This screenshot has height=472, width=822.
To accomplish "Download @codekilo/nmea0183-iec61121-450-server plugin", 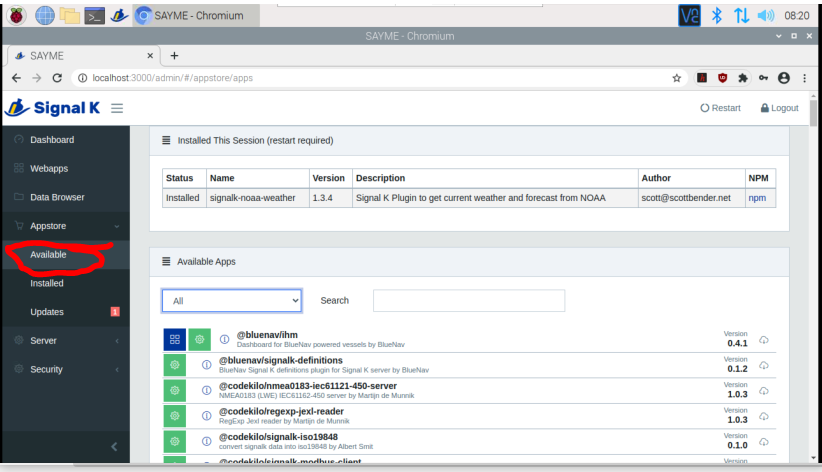I will pyautogui.click(x=764, y=391).
